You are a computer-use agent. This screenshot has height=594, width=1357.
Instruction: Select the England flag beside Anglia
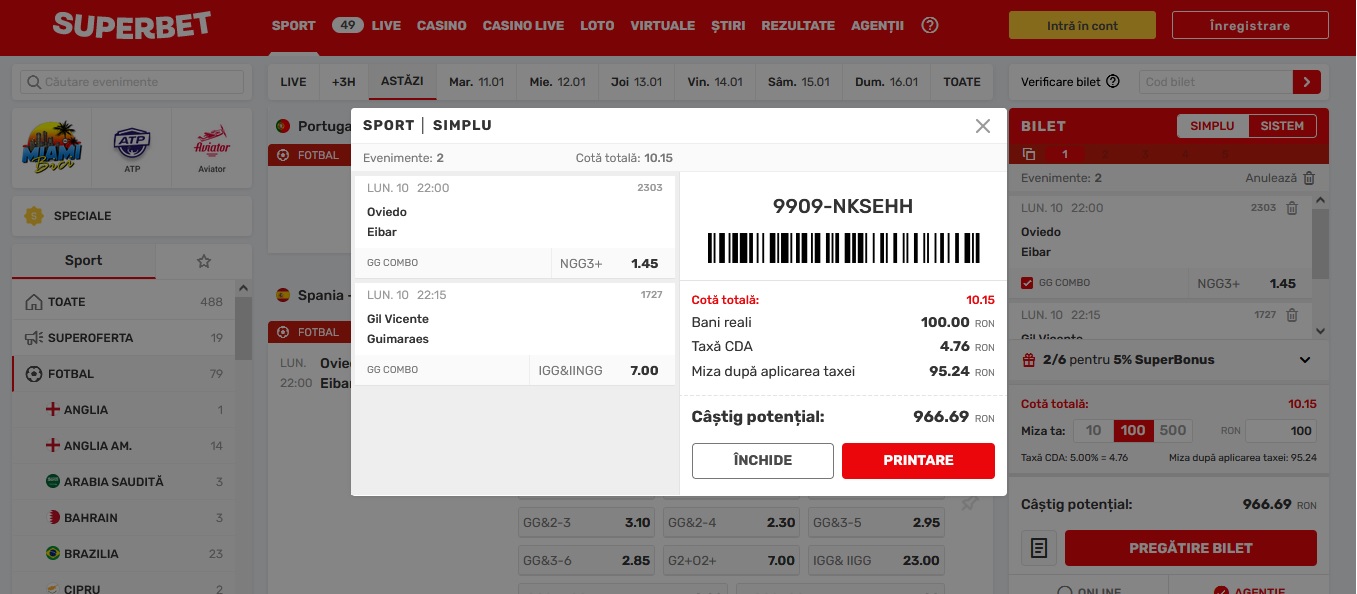pyautogui.click(x=53, y=410)
